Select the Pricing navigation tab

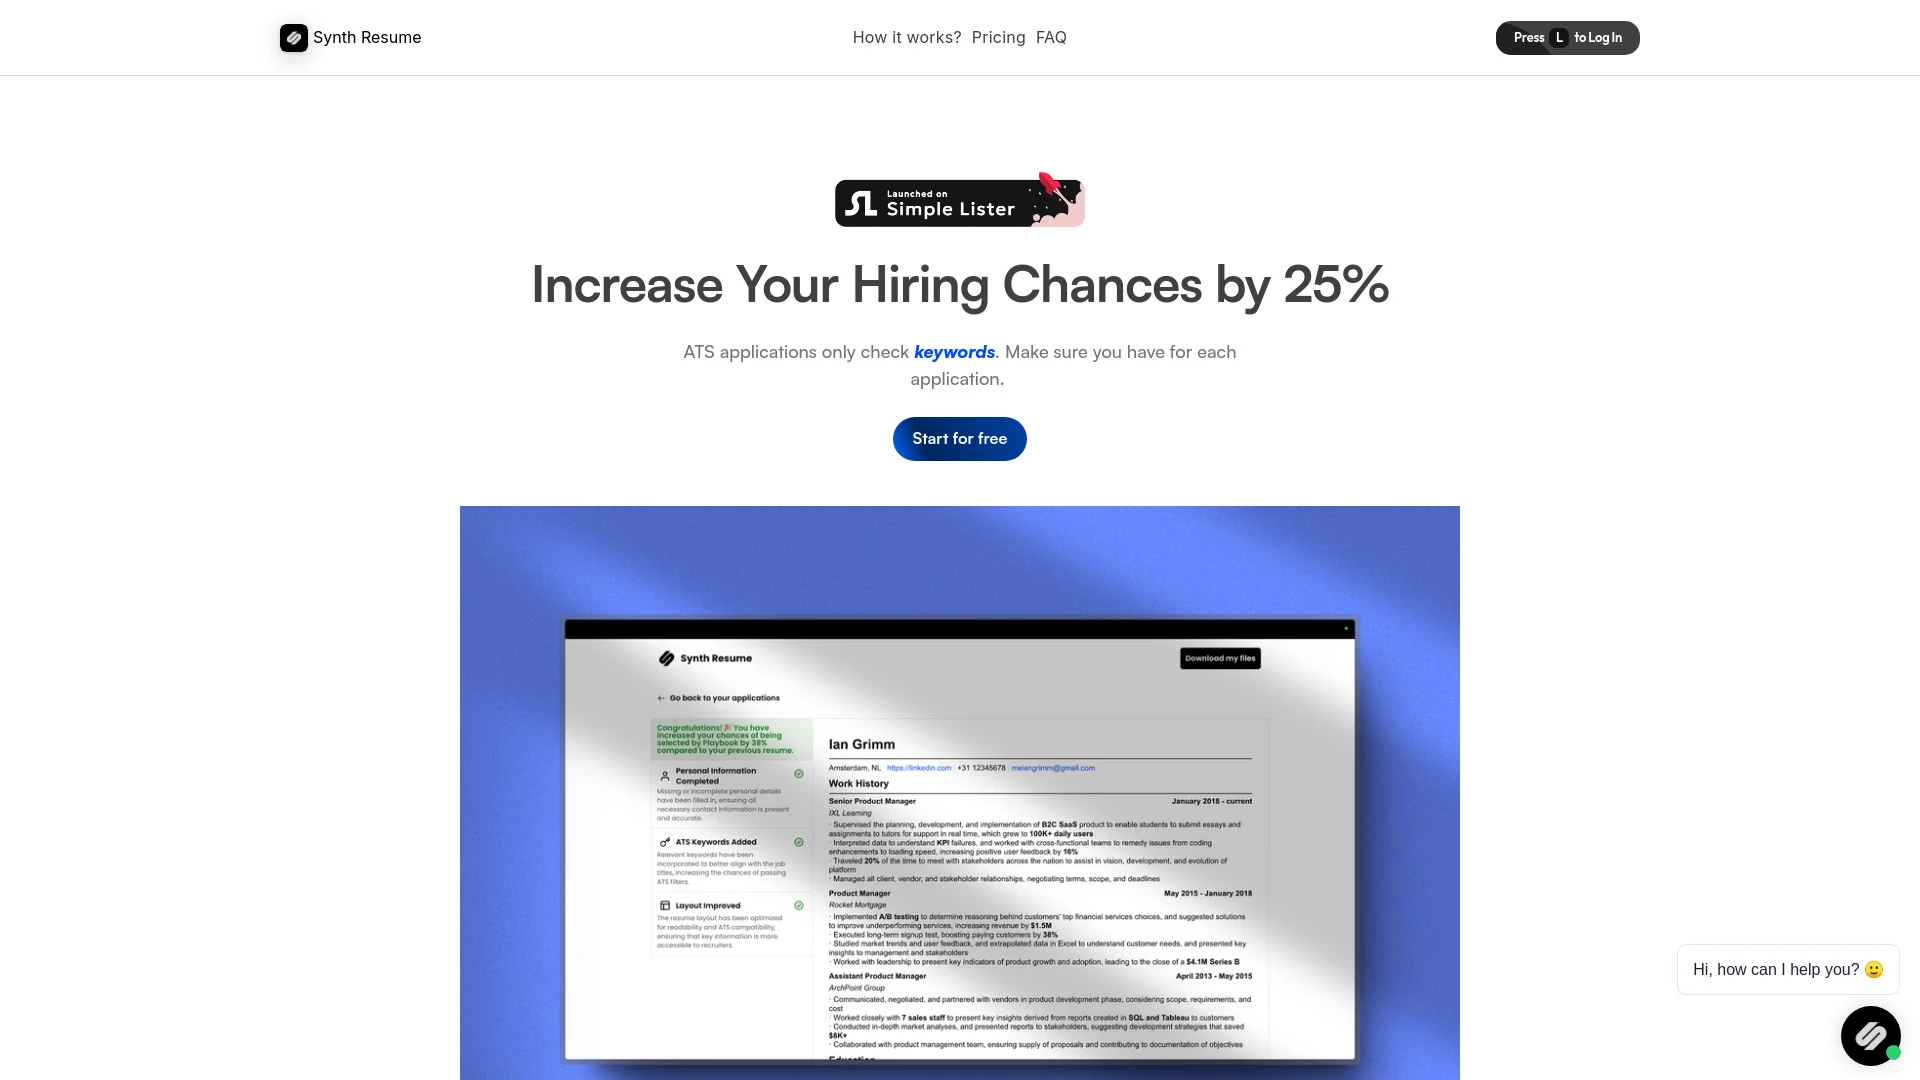pyautogui.click(x=998, y=37)
